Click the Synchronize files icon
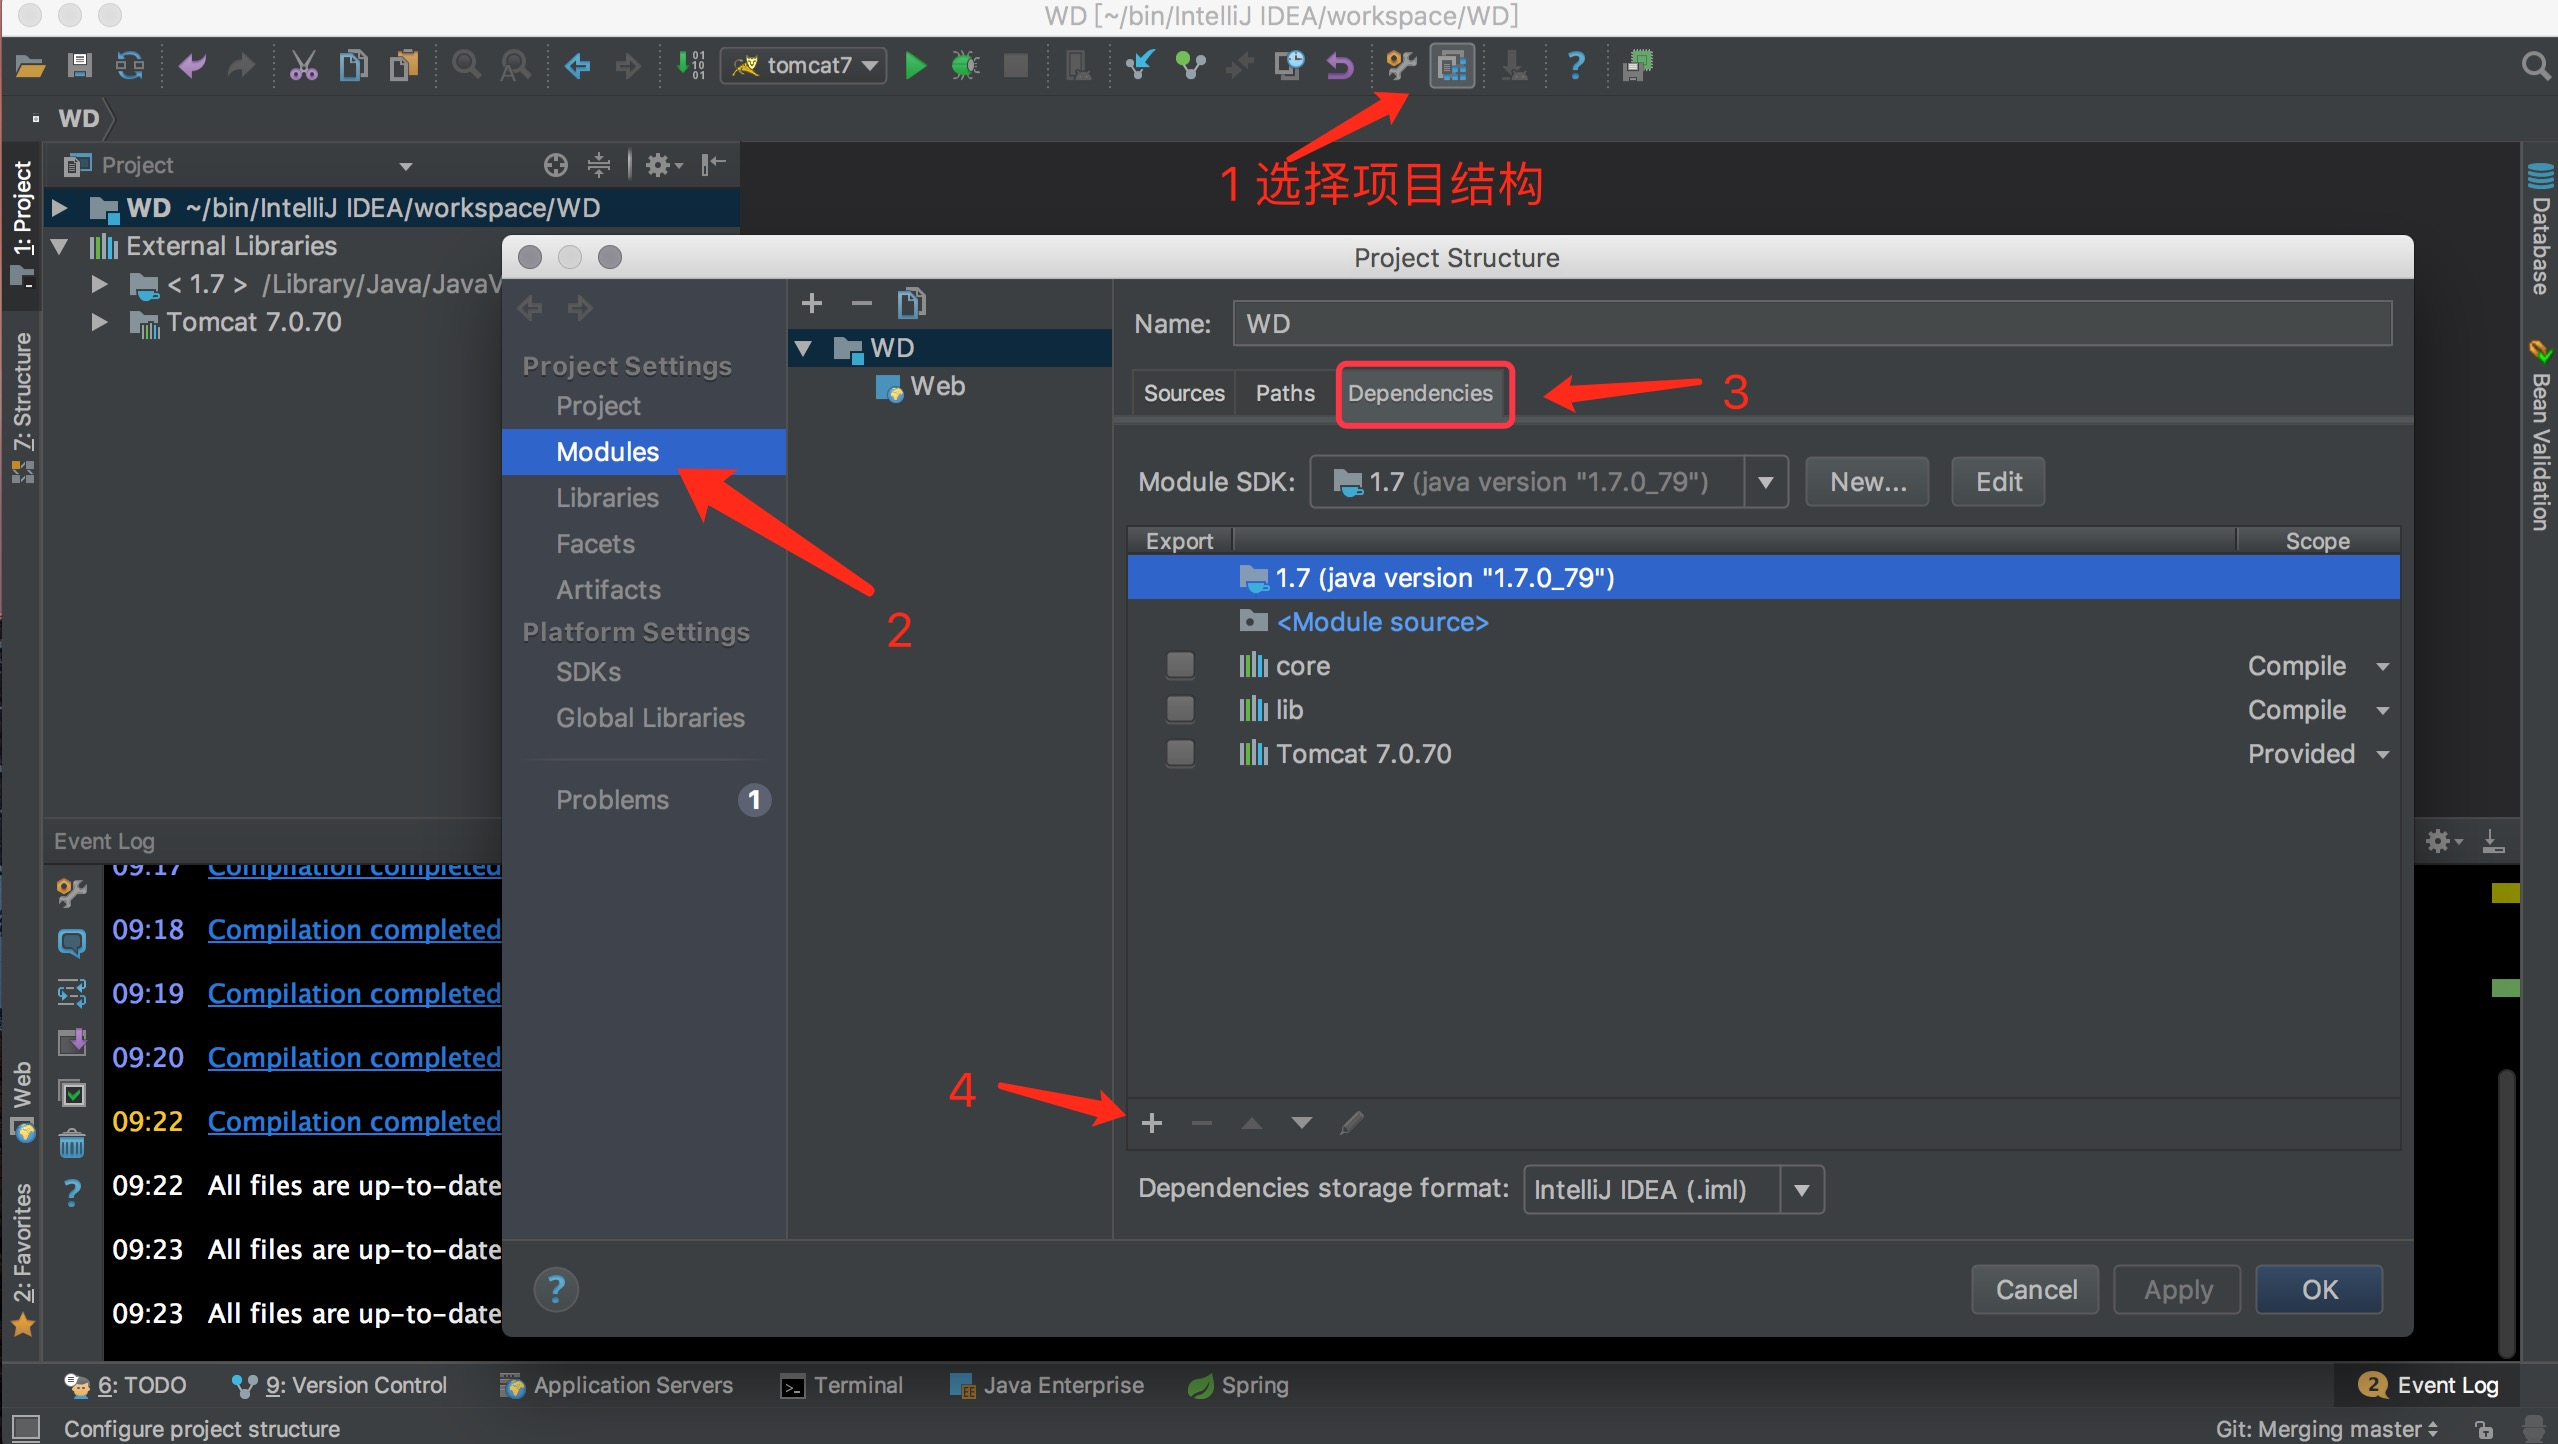Viewport: 2558px width, 1444px height. point(130,65)
